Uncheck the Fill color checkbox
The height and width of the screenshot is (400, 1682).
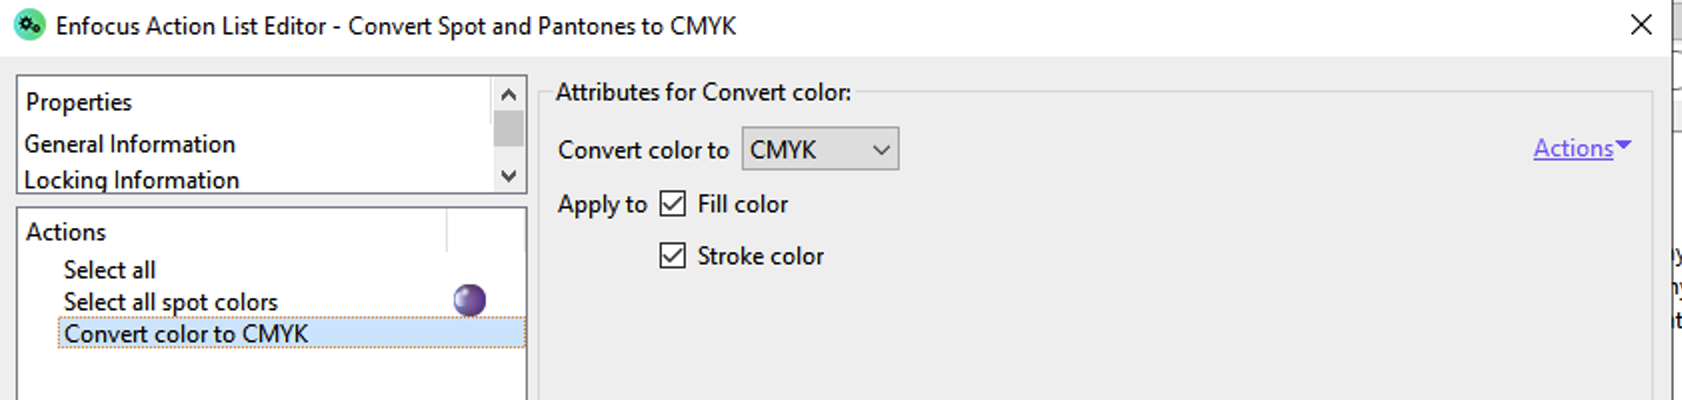[x=673, y=204]
